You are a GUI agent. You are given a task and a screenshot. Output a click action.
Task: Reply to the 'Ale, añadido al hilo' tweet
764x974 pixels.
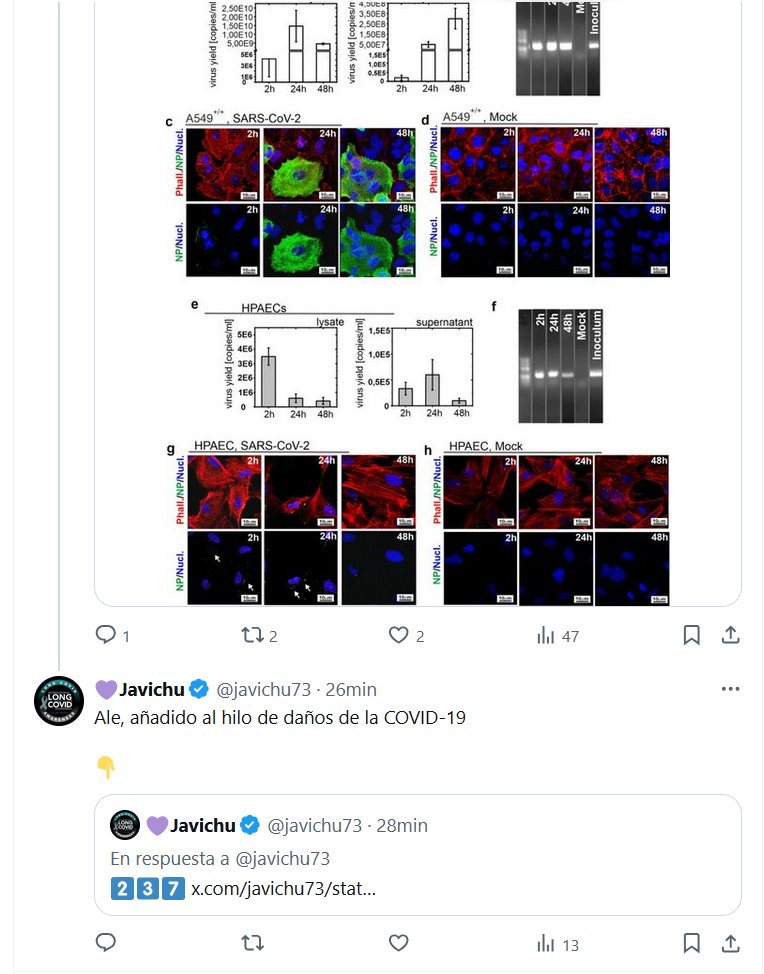coord(106,943)
